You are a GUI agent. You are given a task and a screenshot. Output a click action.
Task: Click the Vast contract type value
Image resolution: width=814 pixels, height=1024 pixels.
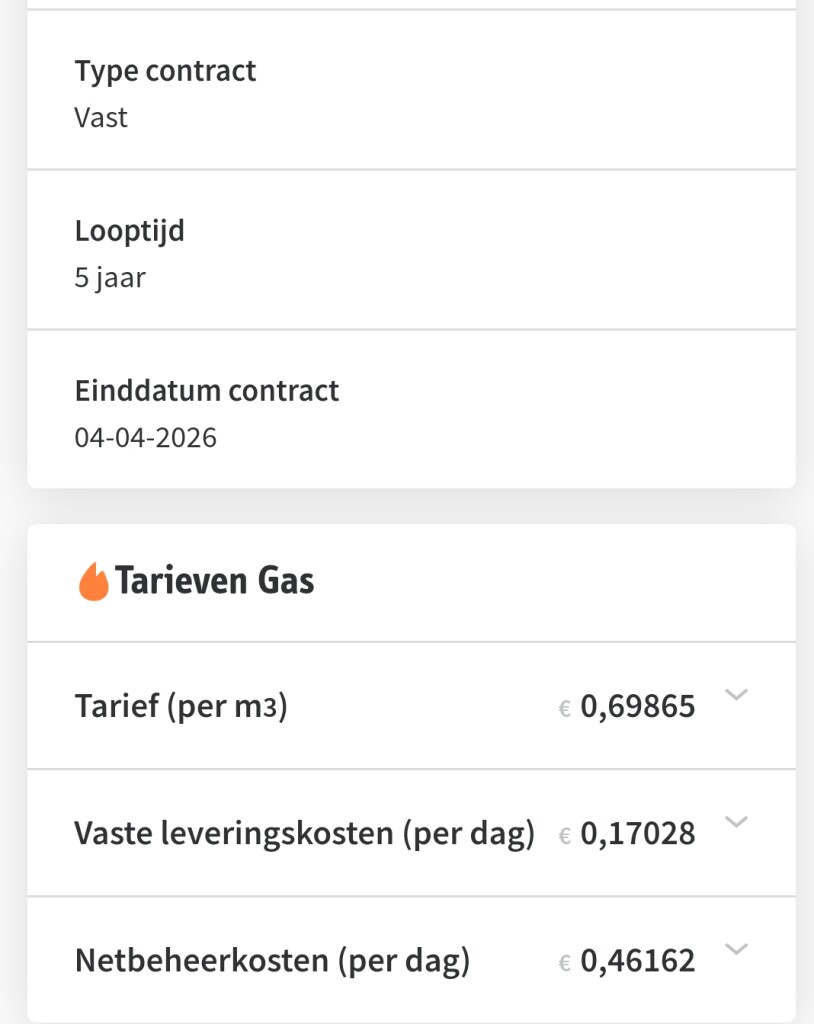tap(101, 117)
